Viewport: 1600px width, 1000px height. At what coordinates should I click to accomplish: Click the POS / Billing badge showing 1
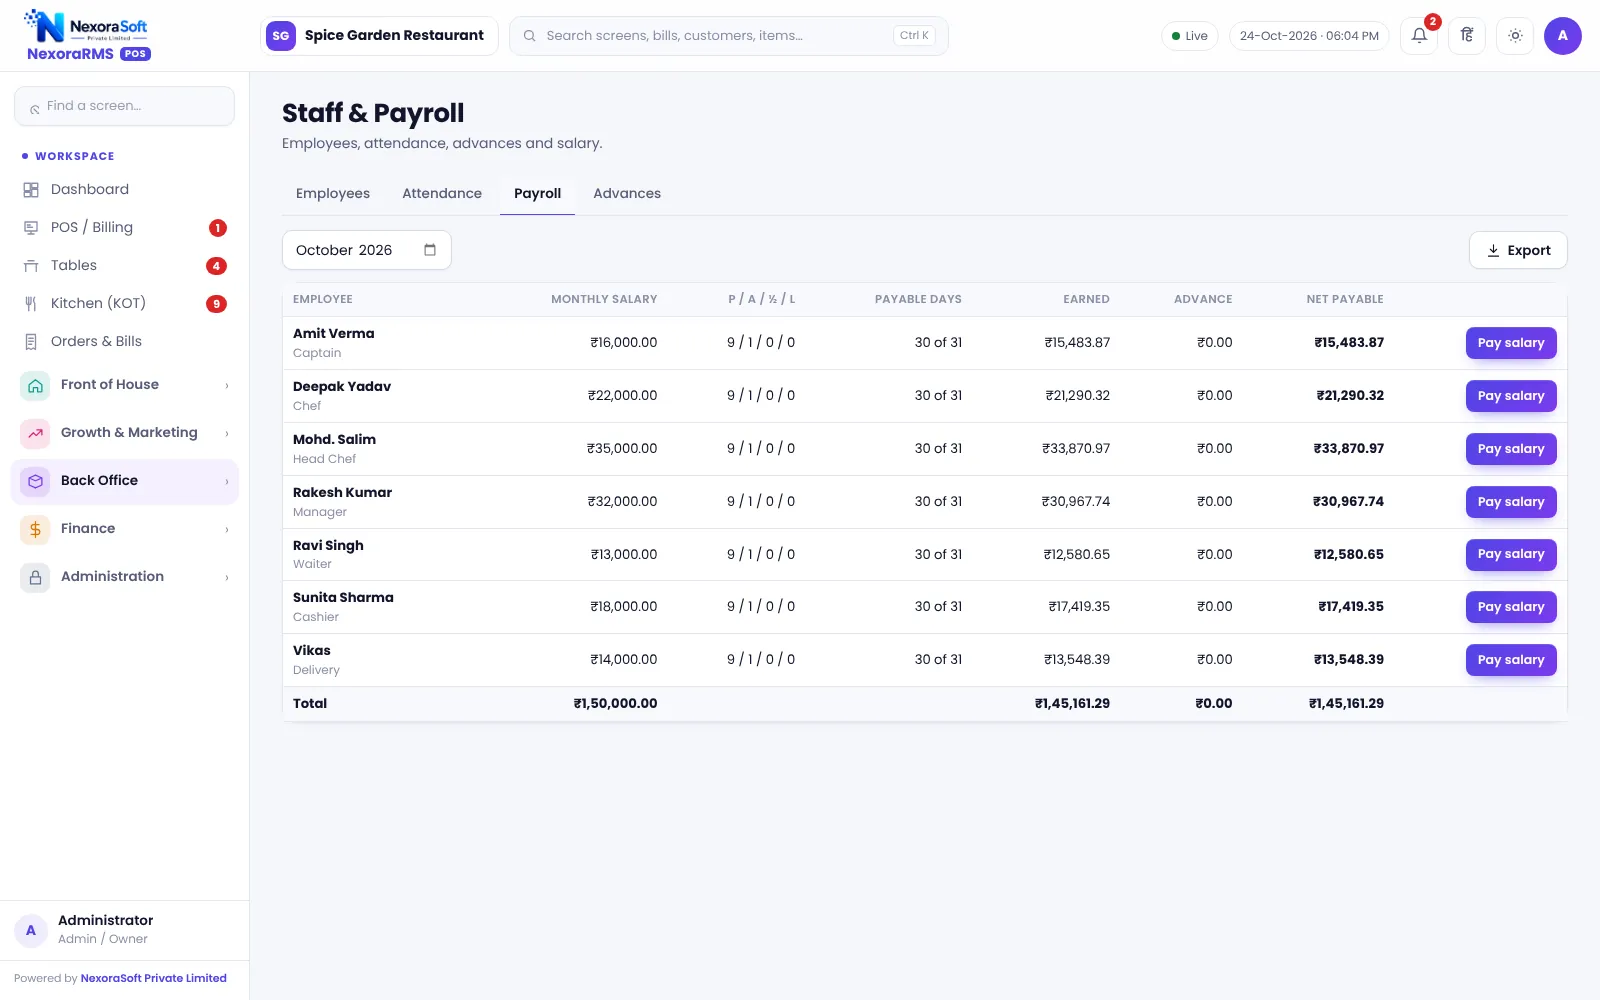coord(217,228)
